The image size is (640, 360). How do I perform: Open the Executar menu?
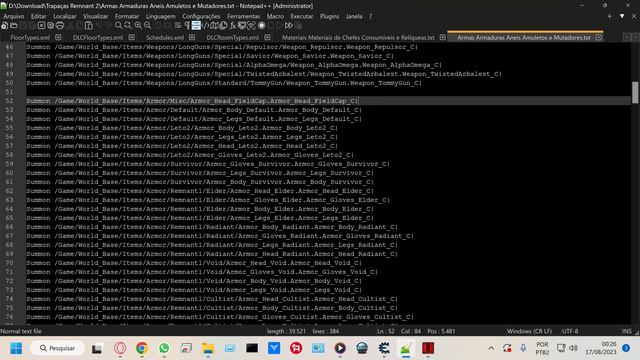(x=302, y=16)
